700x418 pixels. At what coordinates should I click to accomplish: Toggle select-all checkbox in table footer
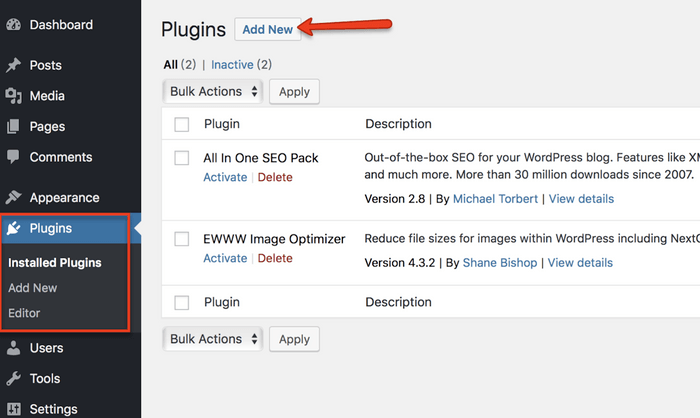(x=182, y=302)
